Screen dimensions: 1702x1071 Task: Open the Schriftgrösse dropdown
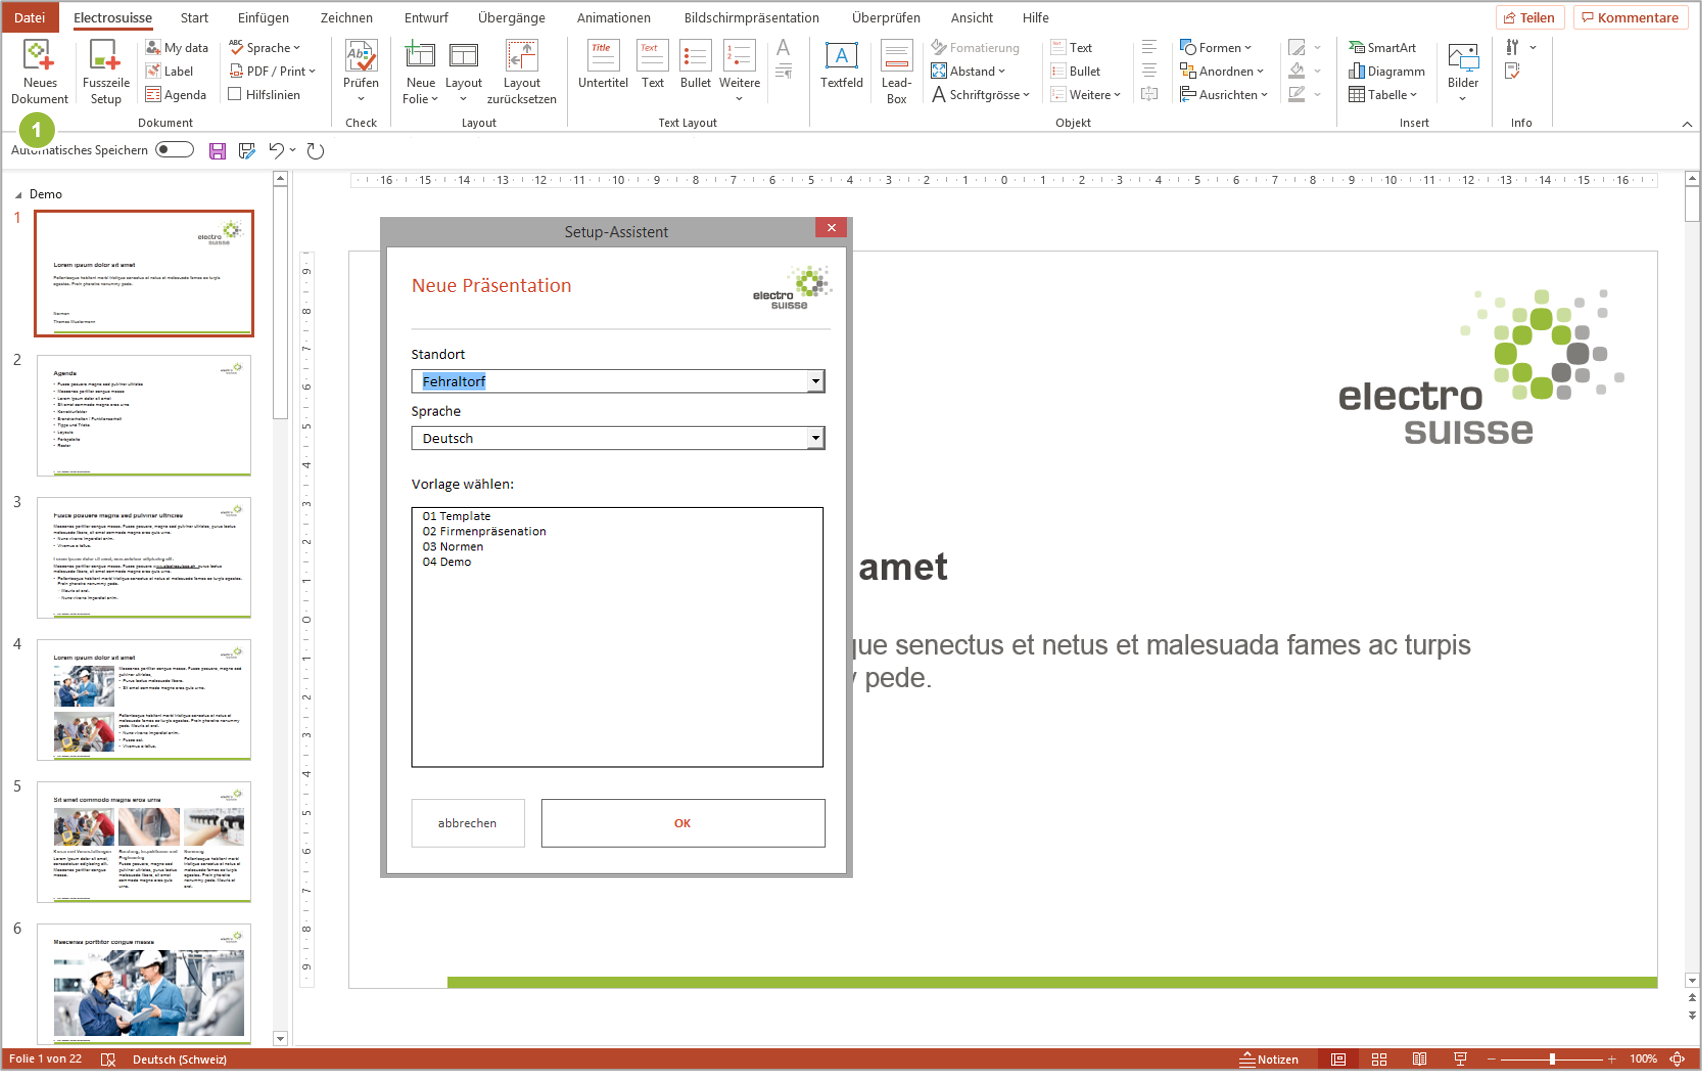[x=980, y=95]
